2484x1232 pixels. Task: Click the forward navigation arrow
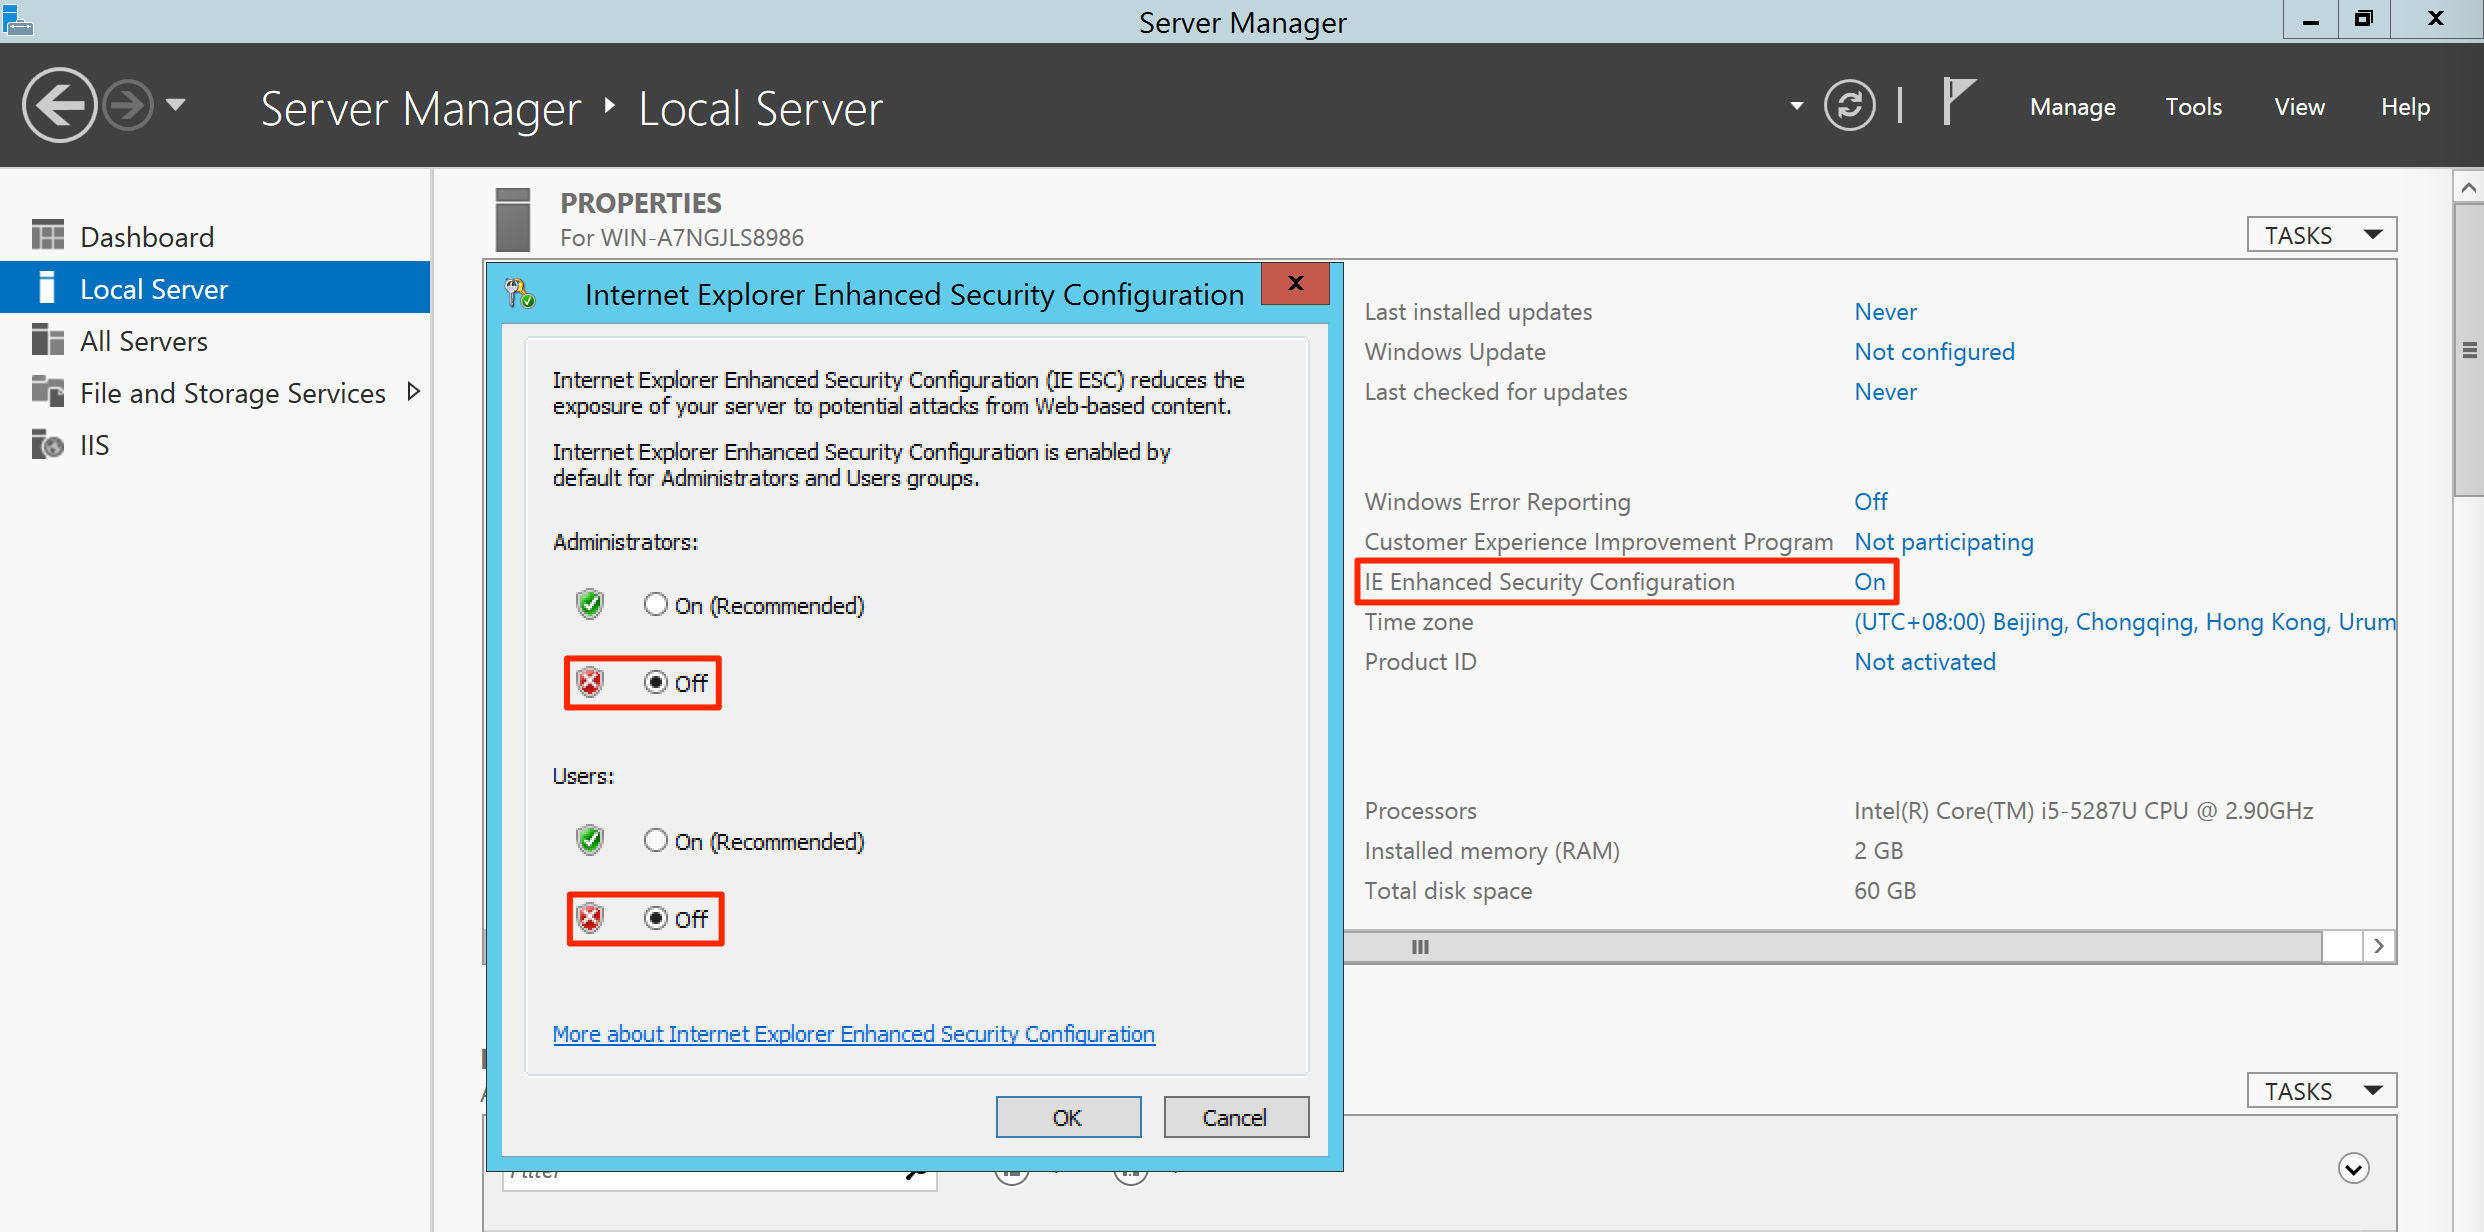(129, 105)
